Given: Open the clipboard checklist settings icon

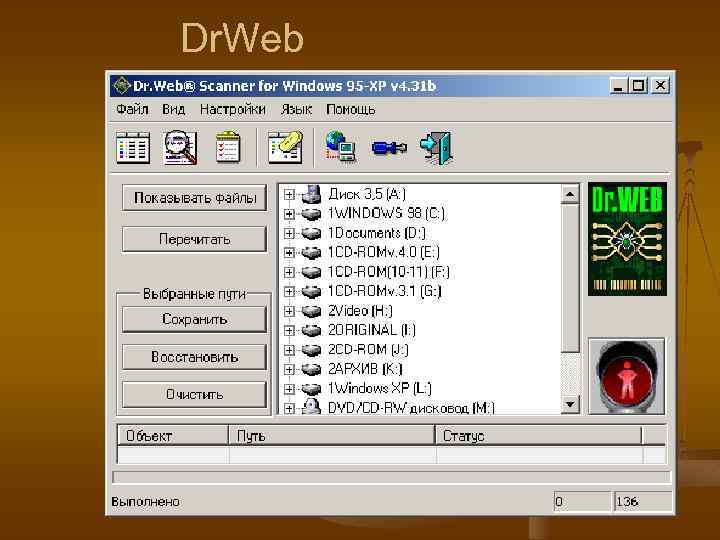Looking at the screenshot, I should coord(228,147).
